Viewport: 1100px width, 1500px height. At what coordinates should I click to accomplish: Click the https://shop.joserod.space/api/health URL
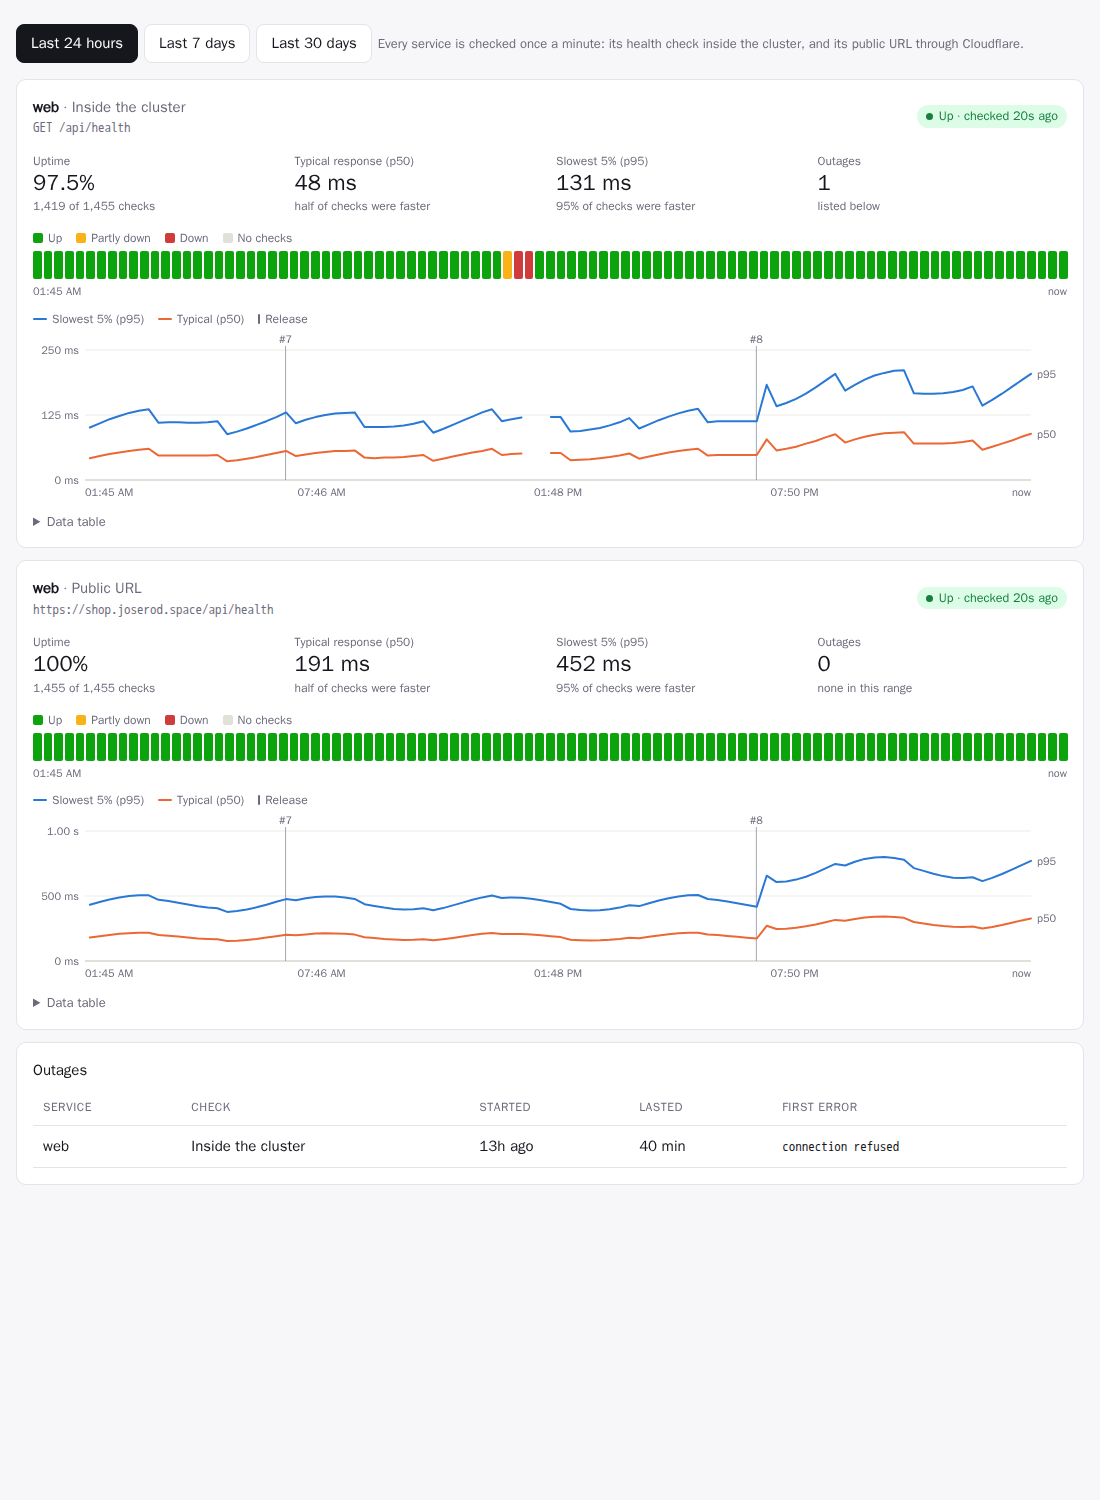point(153,610)
